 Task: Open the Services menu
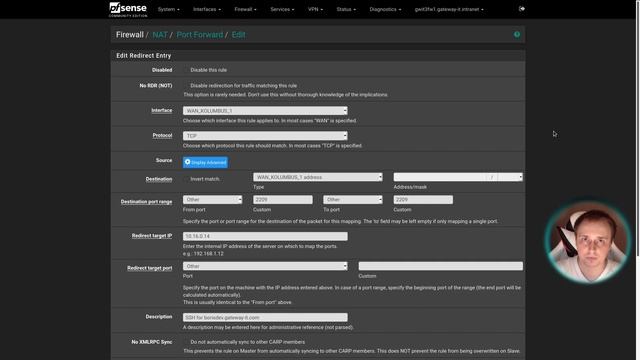(x=282, y=9)
